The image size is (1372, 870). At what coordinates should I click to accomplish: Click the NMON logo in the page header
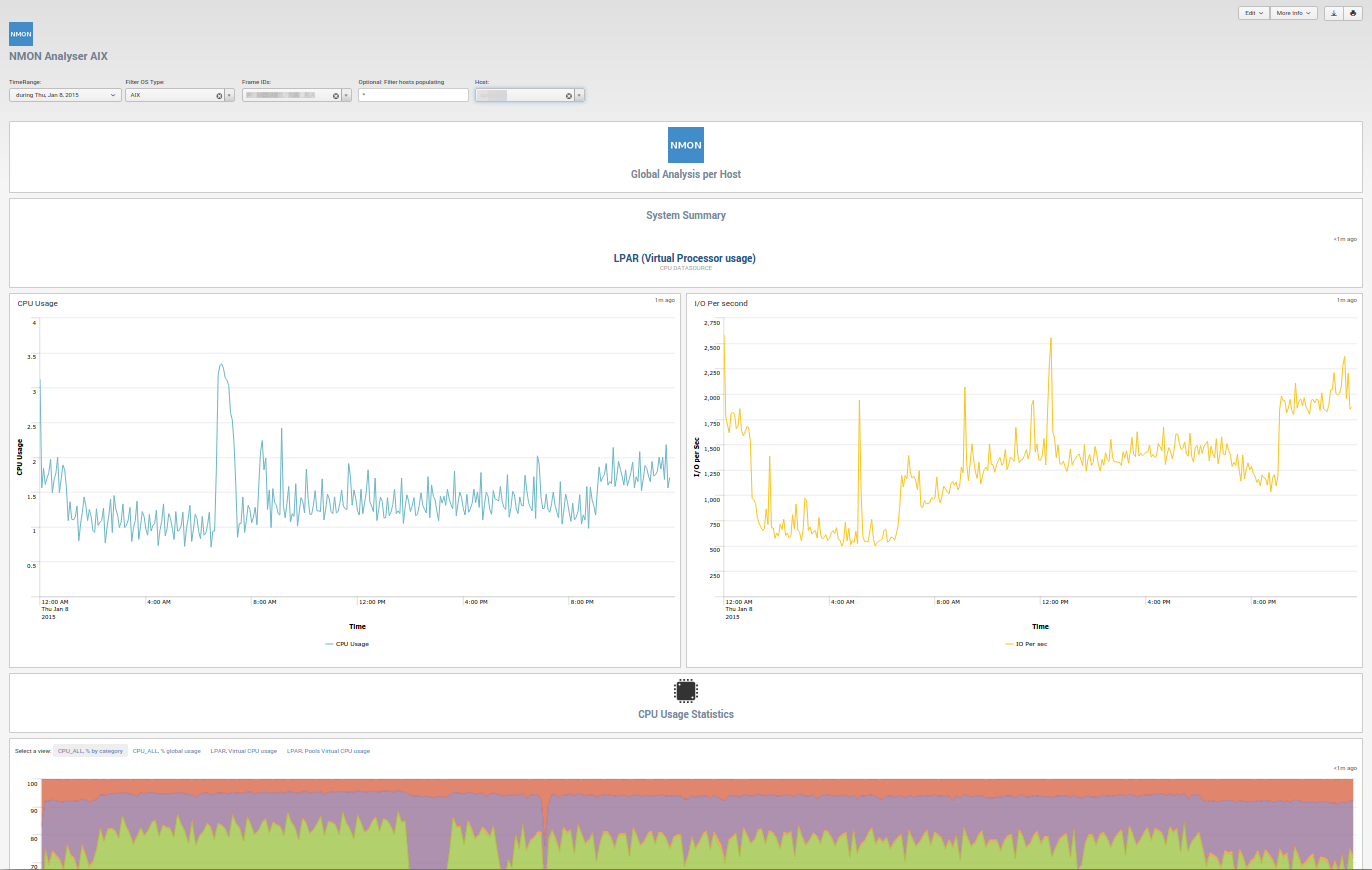(21, 34)
